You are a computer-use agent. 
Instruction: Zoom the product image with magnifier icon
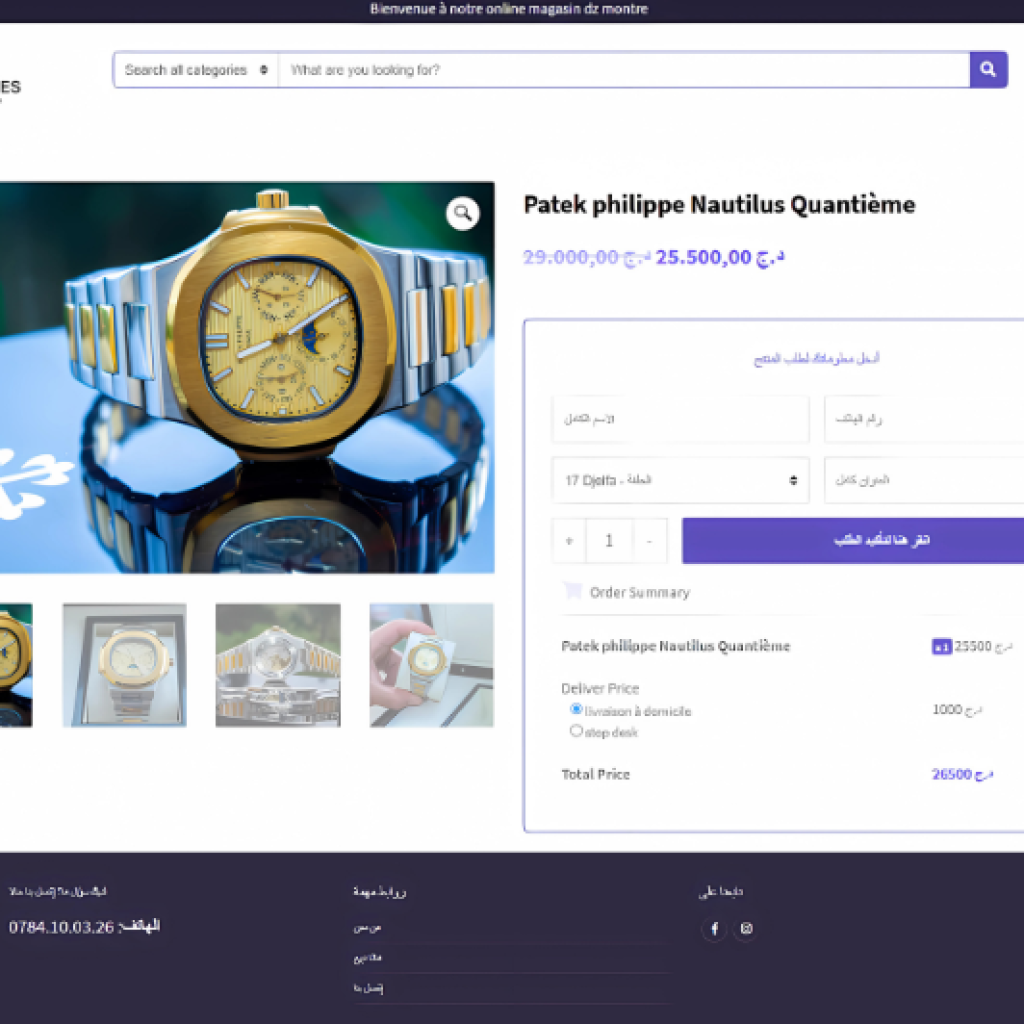(462, 213)
